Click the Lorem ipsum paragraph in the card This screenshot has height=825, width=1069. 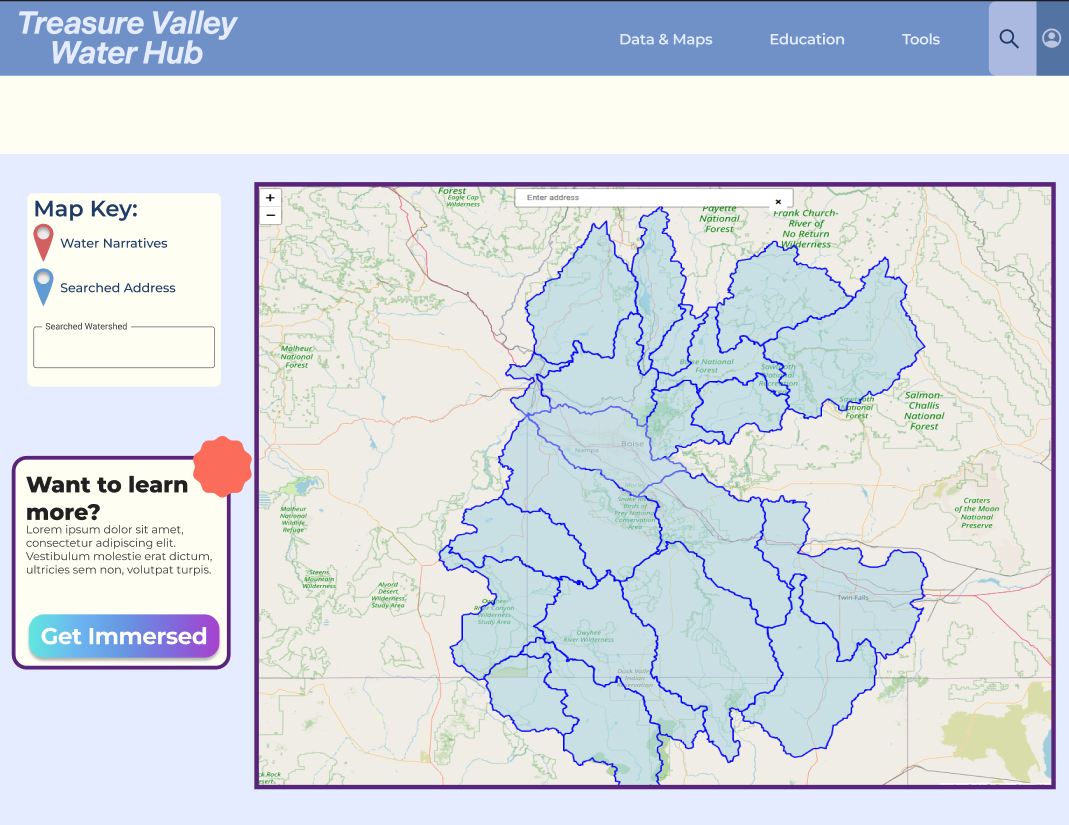click(119, 550)
